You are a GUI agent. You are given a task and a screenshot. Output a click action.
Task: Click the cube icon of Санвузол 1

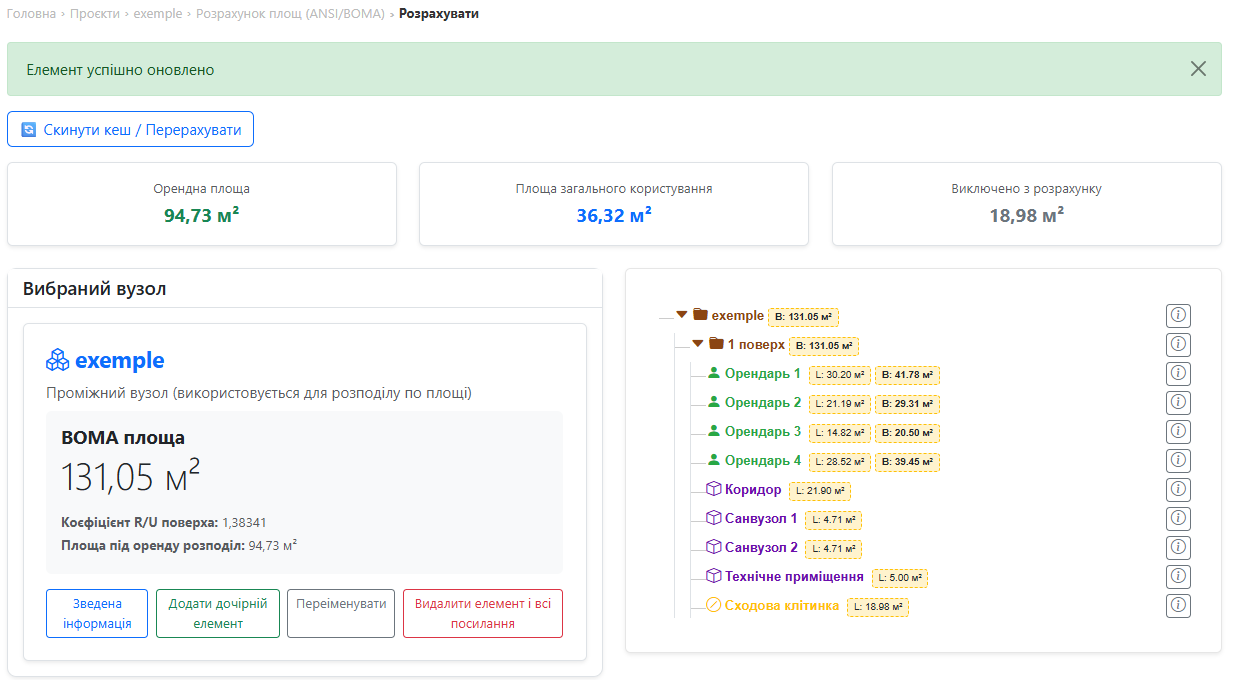coord(714,518)
